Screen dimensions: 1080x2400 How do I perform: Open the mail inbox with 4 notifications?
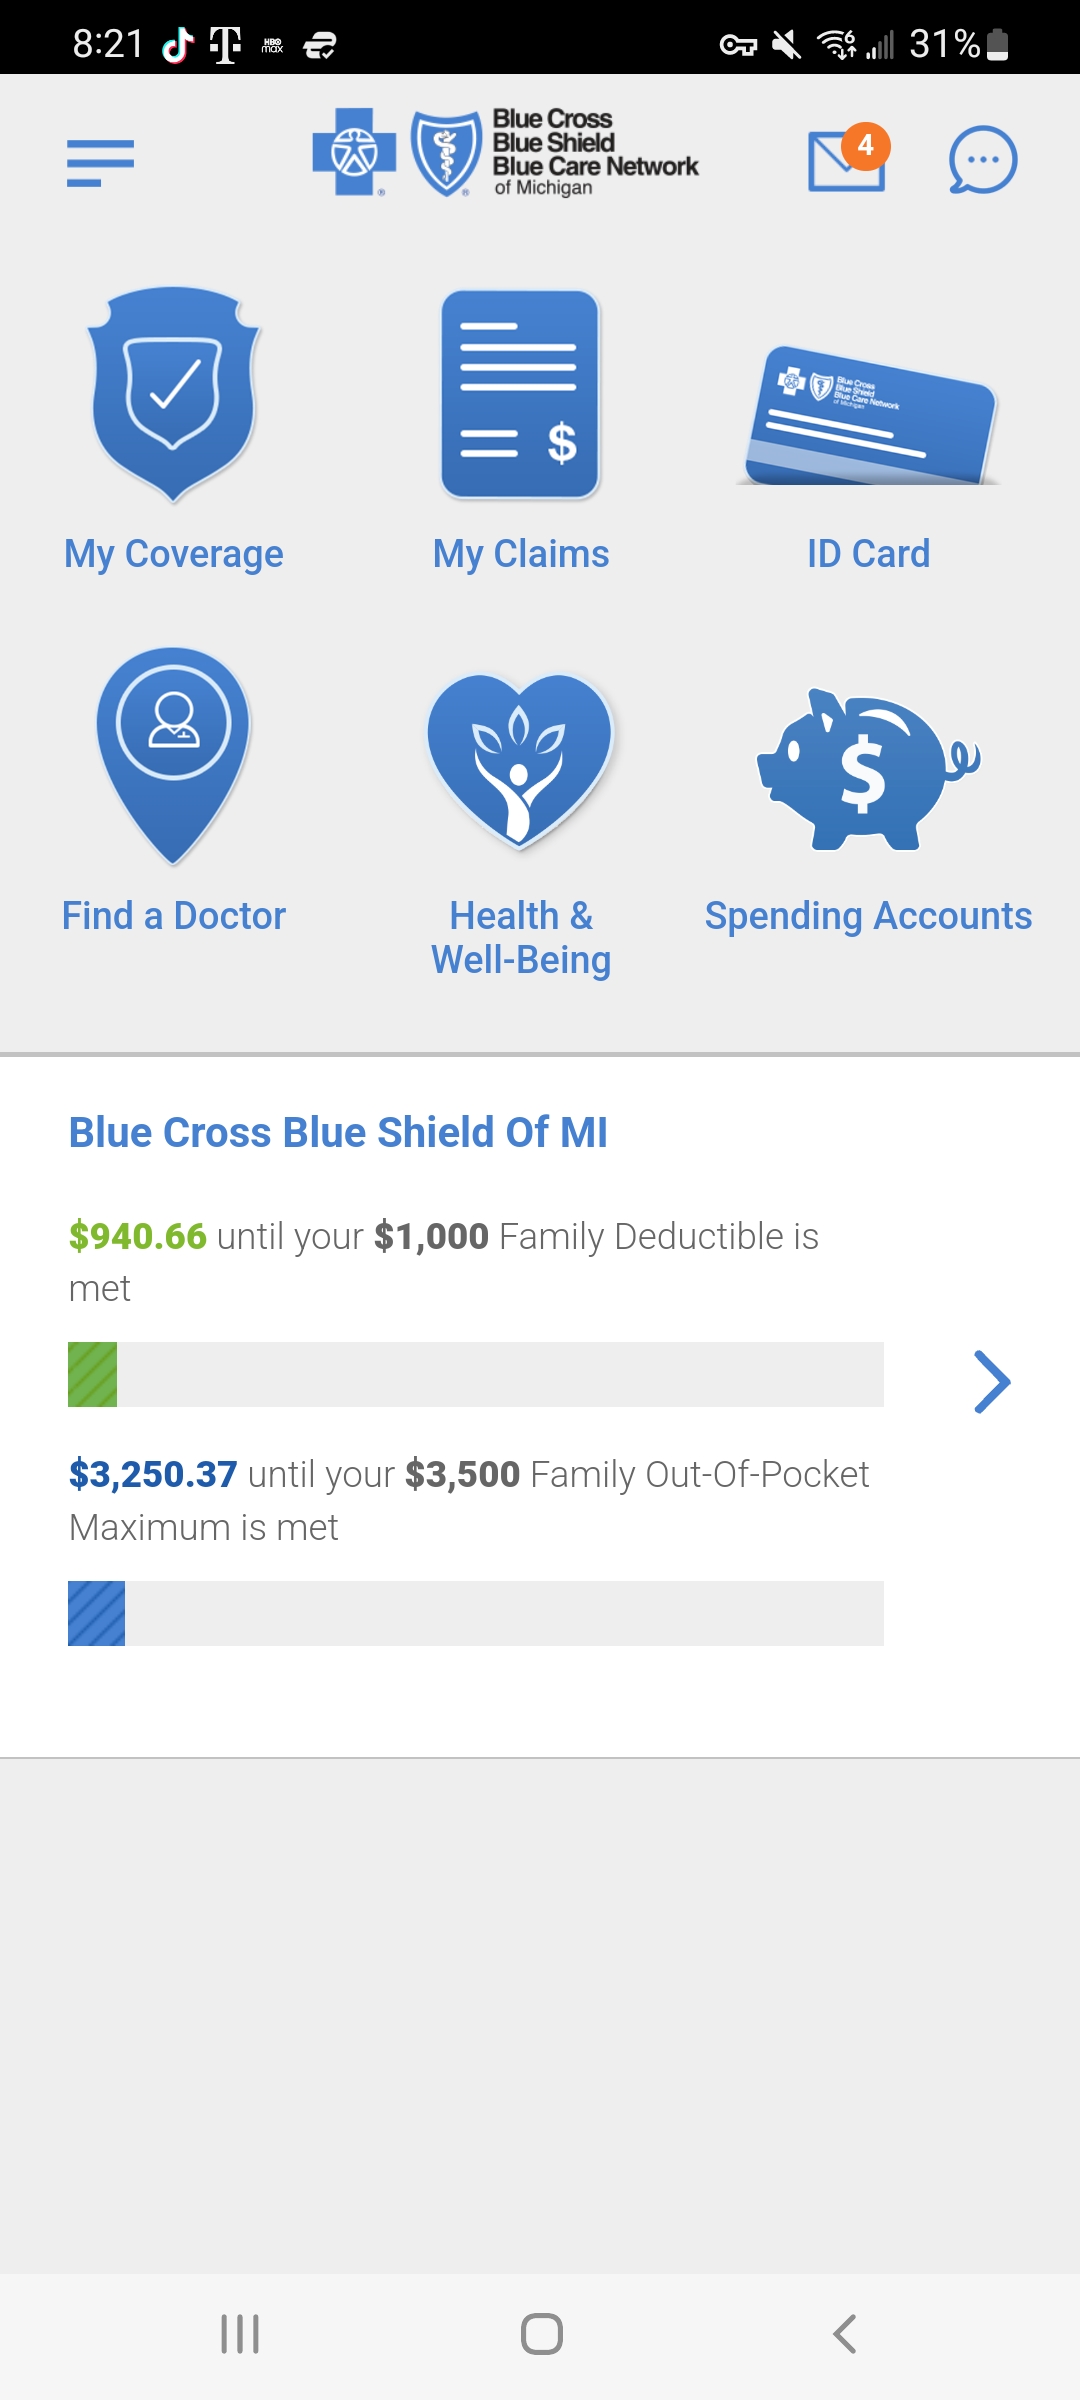pyautogui.click(x=847, y=160)
